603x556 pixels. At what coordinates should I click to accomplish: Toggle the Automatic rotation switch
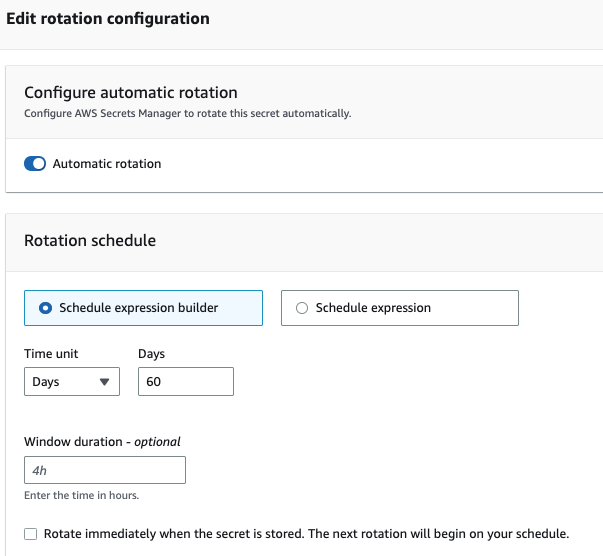pos(35,164)
